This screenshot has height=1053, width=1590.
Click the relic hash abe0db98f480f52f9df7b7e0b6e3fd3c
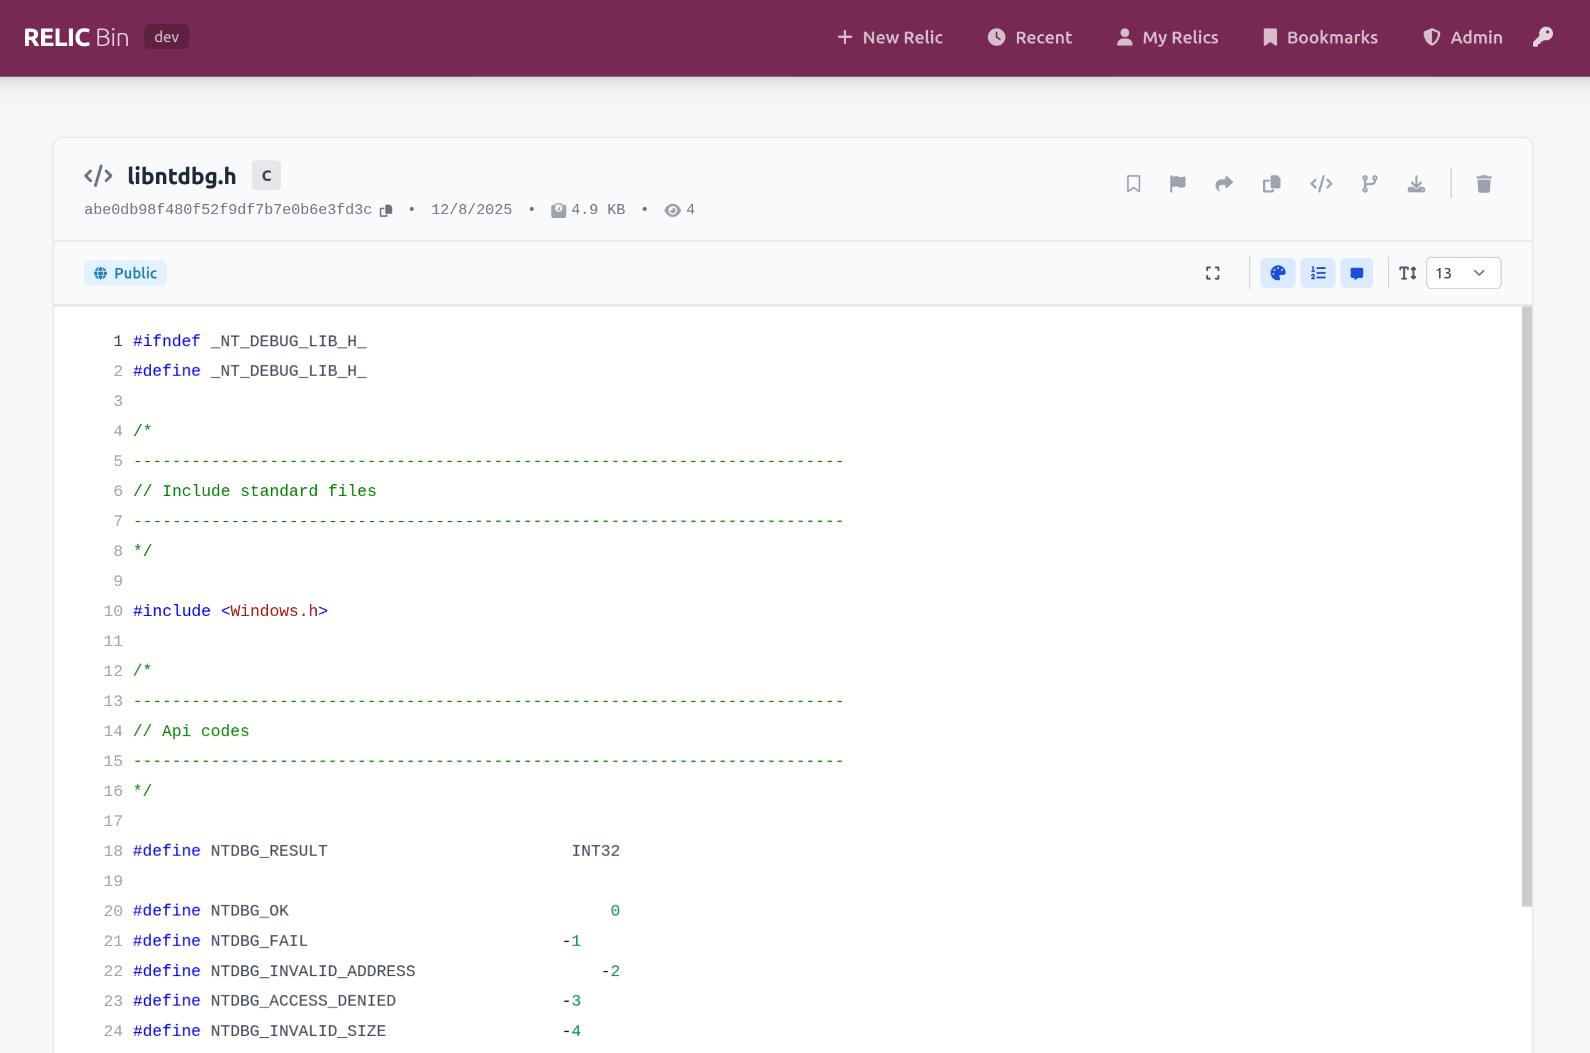tap(228, 210)
